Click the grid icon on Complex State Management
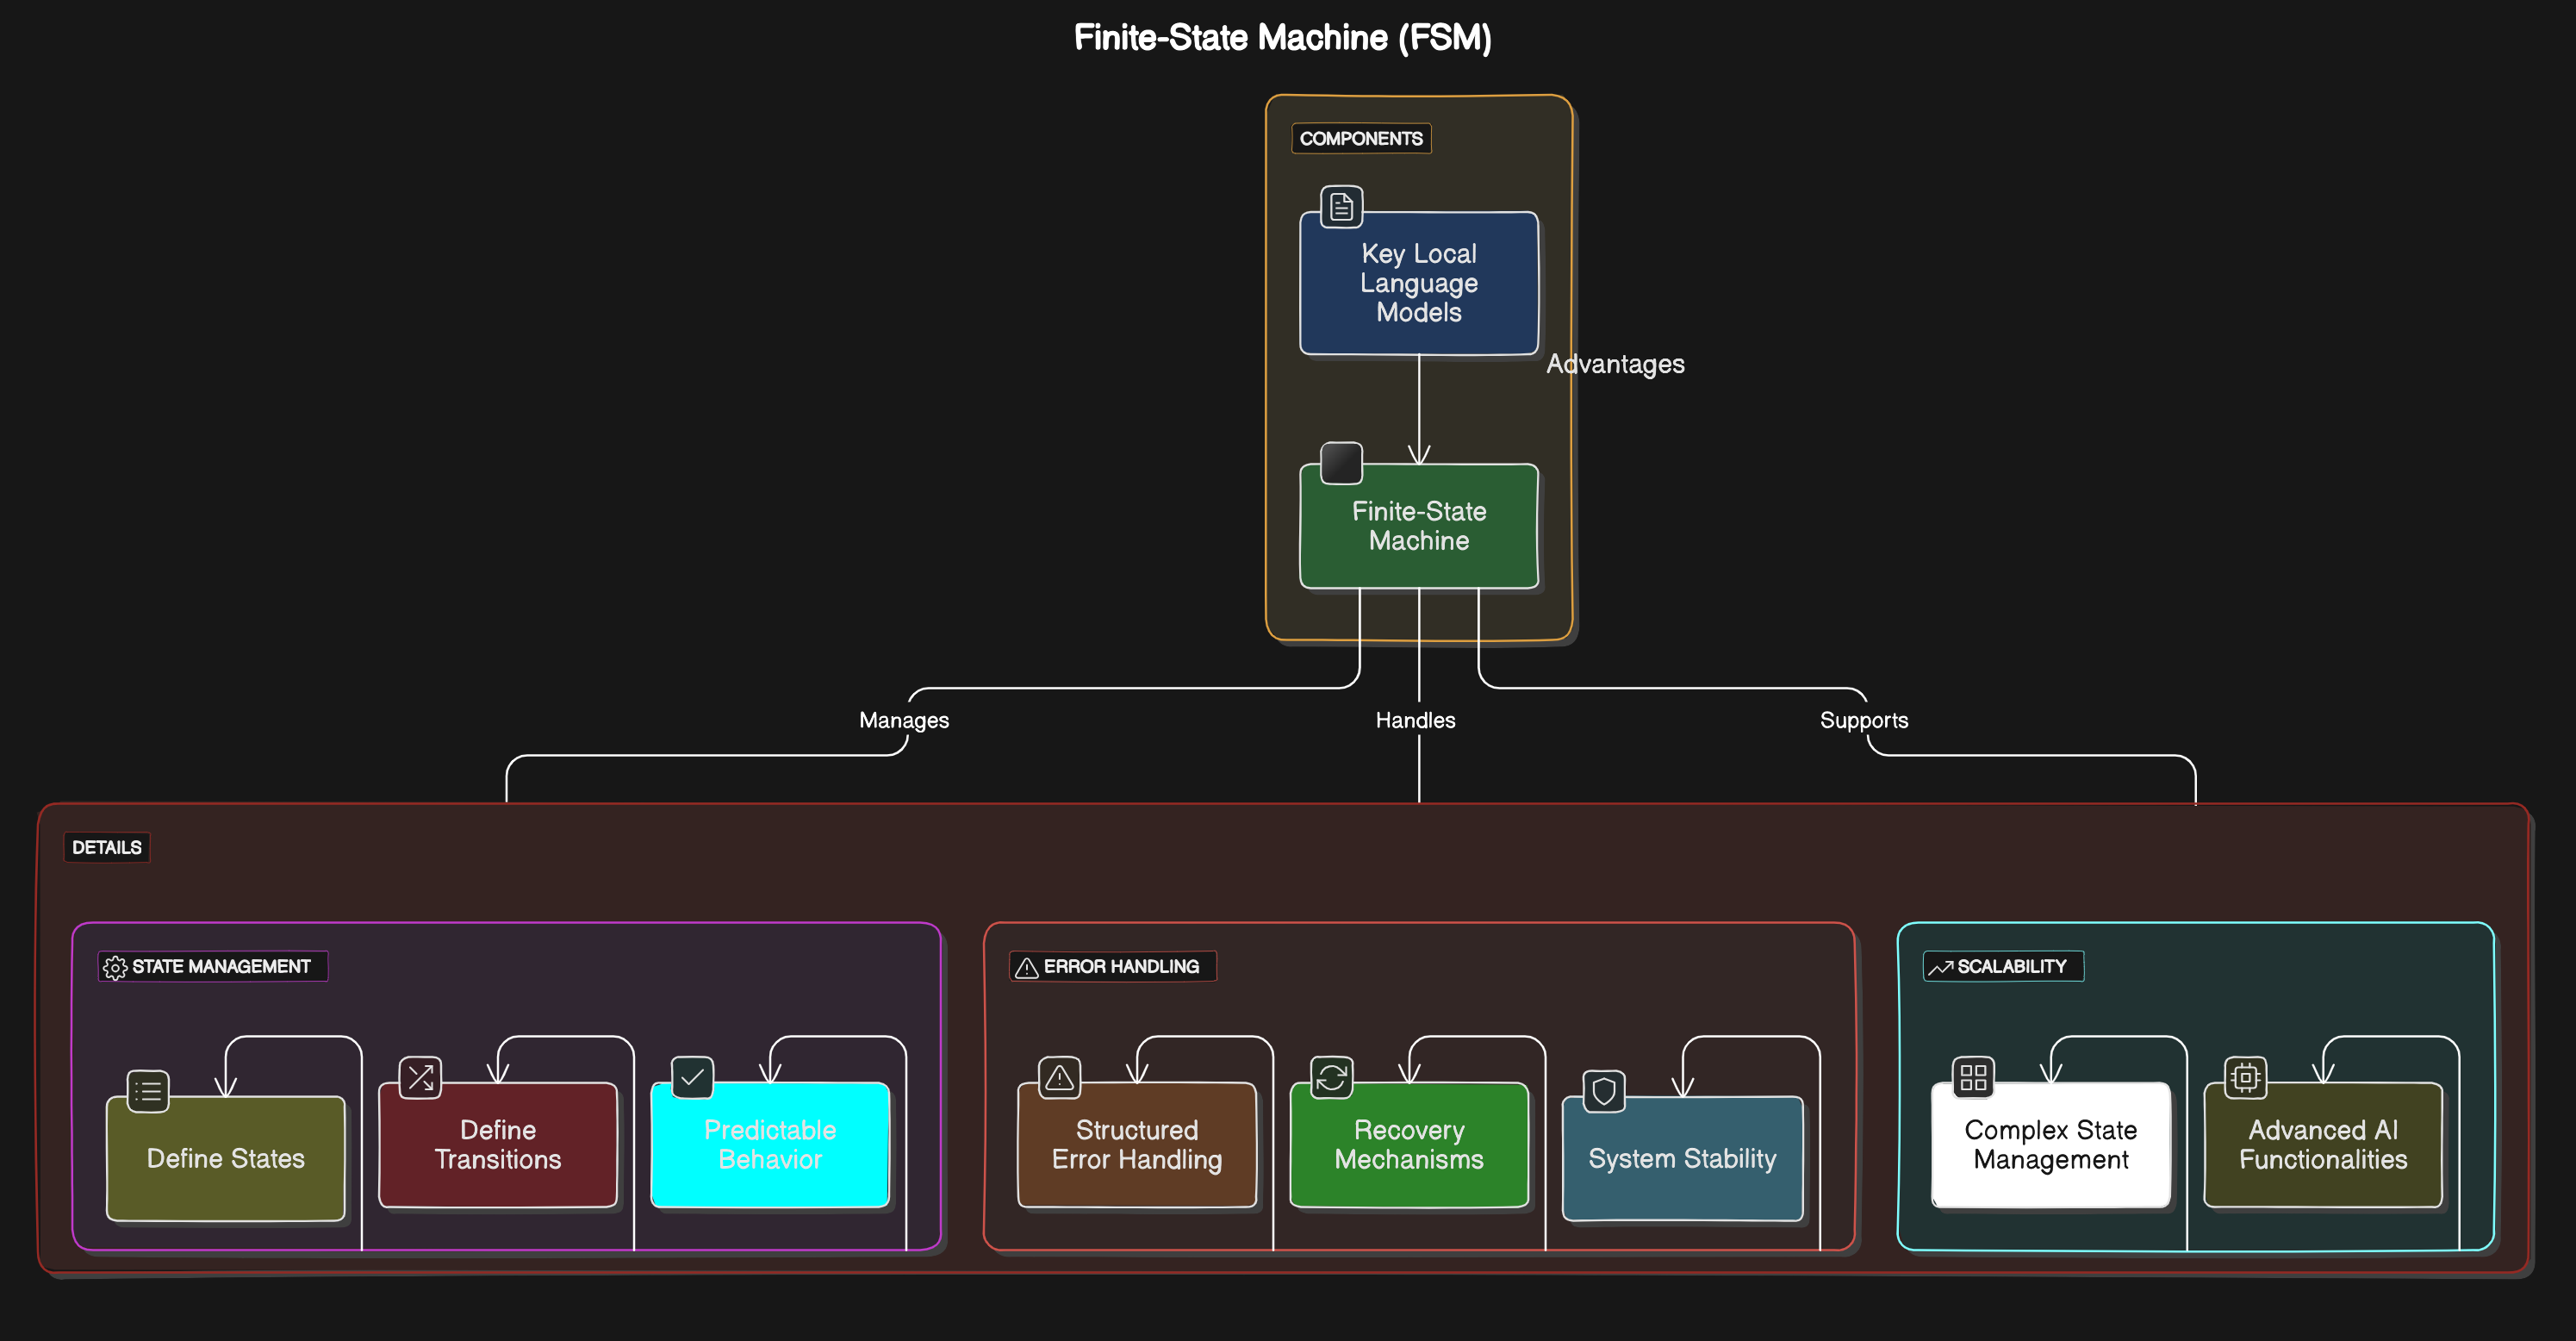2576x1341 pixels. point(1973,1077)
